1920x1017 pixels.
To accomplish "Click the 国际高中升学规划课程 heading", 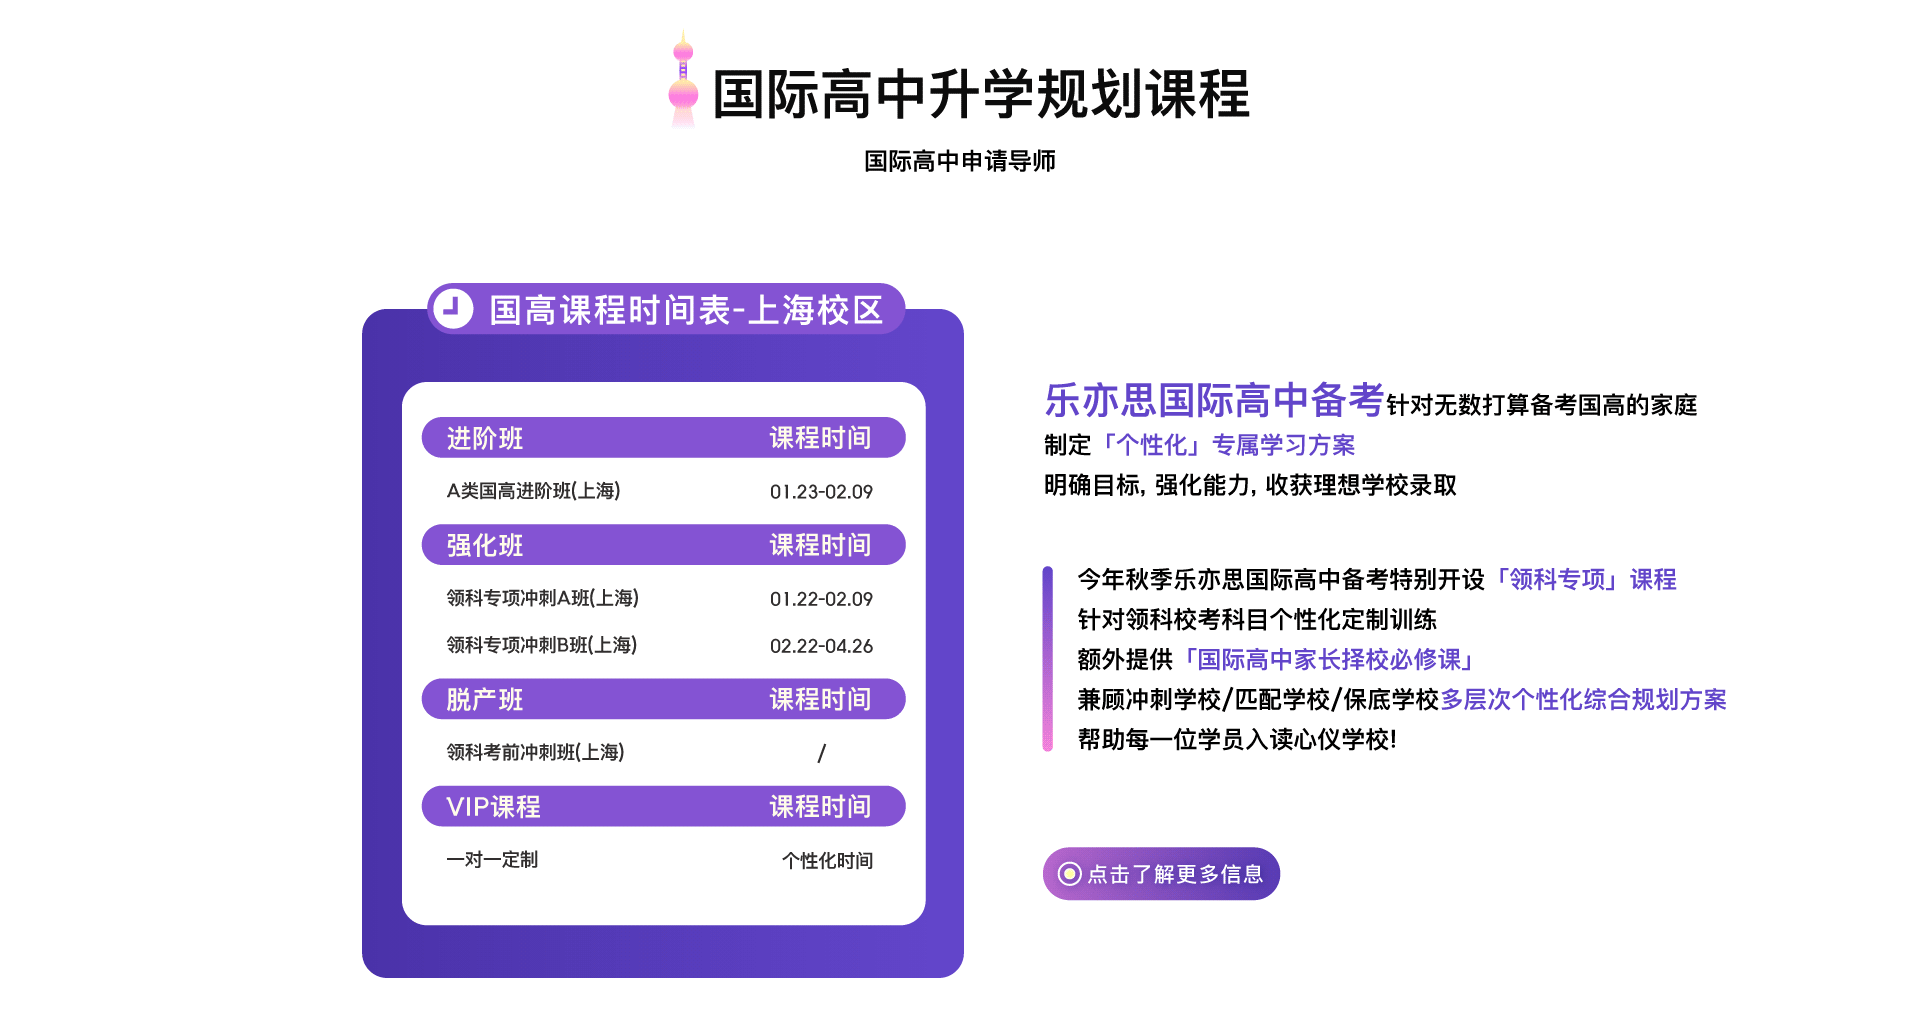I will point(981,95).
